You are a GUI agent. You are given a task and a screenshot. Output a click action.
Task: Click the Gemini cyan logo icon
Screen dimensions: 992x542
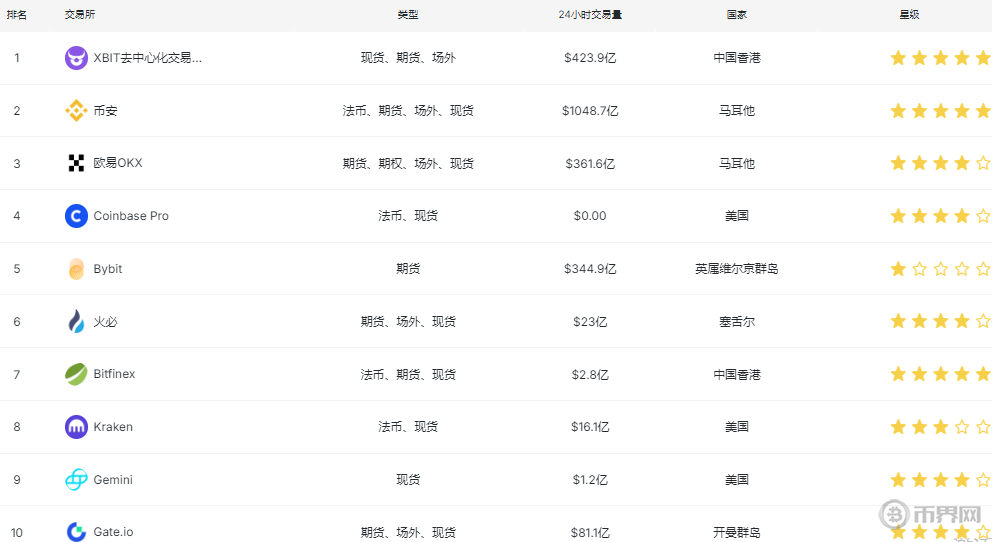click(76, 479)
